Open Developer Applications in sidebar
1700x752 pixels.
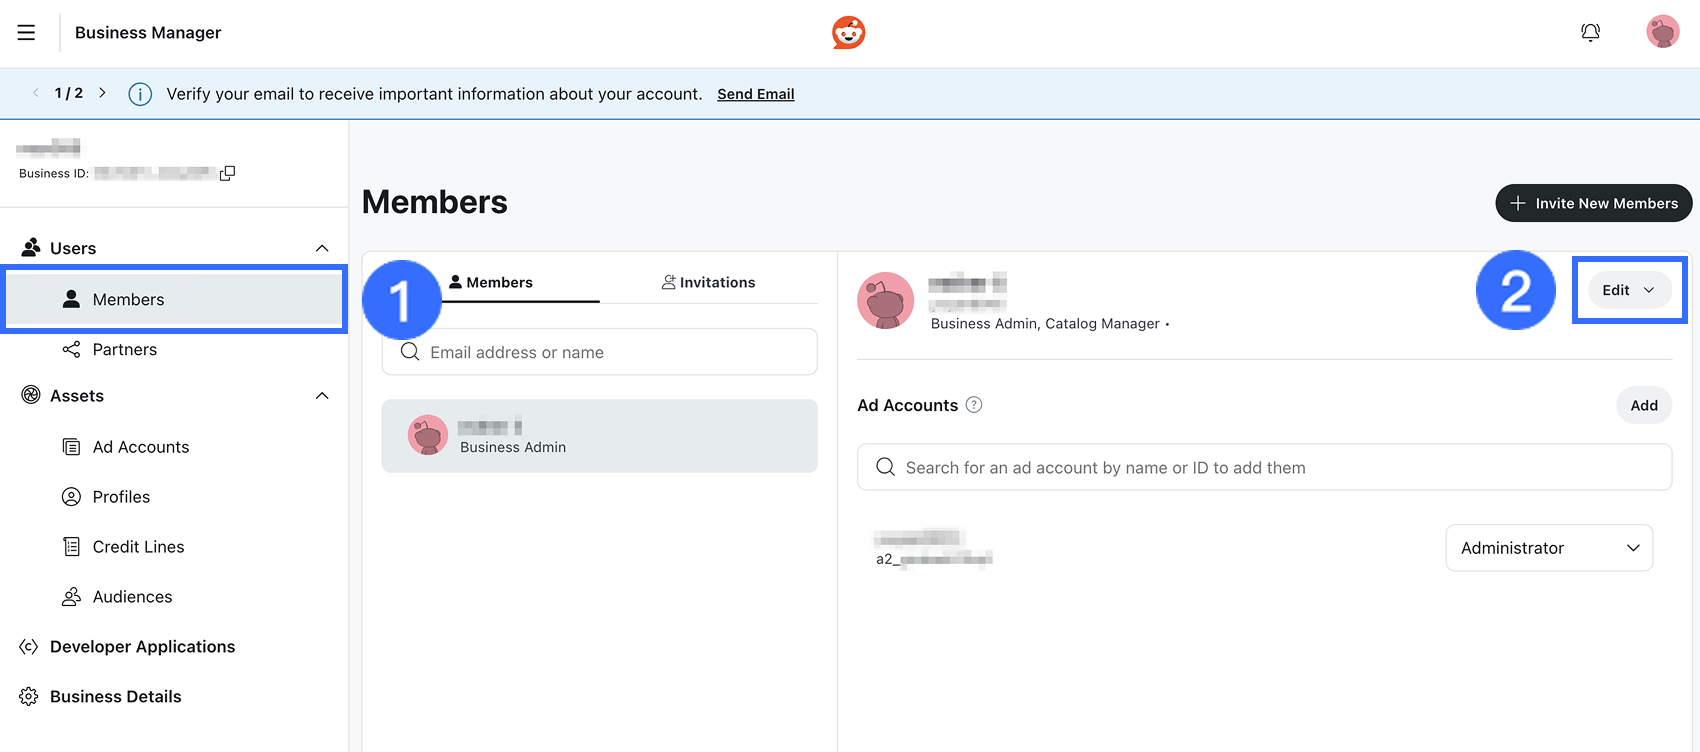click(x=142, y=647)
